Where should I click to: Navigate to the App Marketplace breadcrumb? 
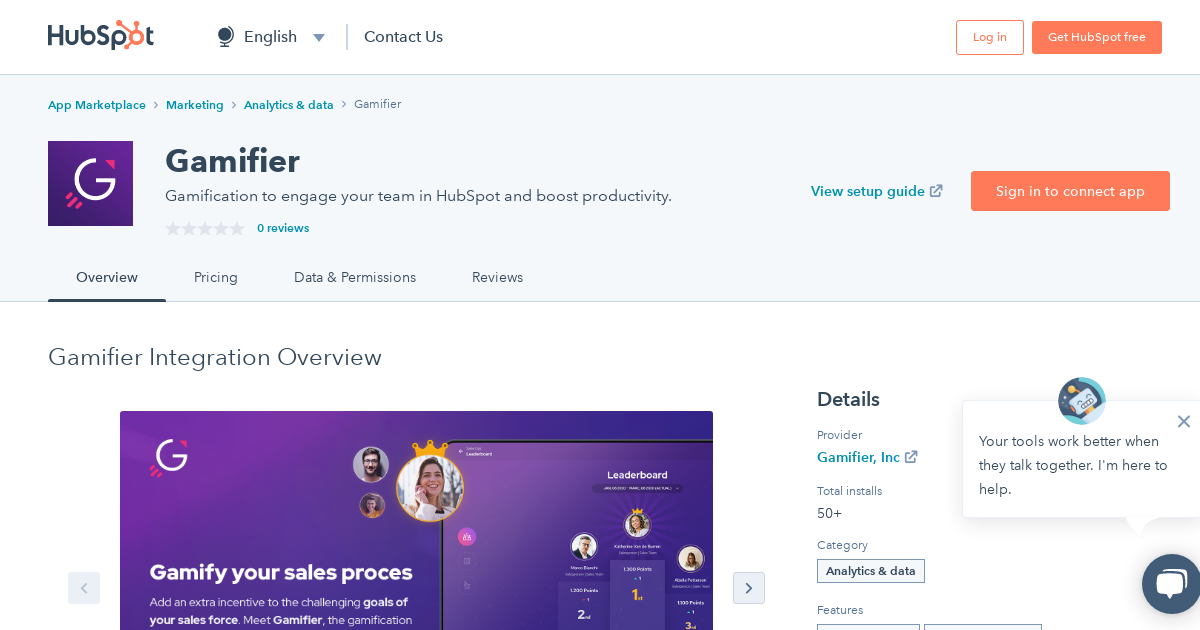click(x=97, y=104)
